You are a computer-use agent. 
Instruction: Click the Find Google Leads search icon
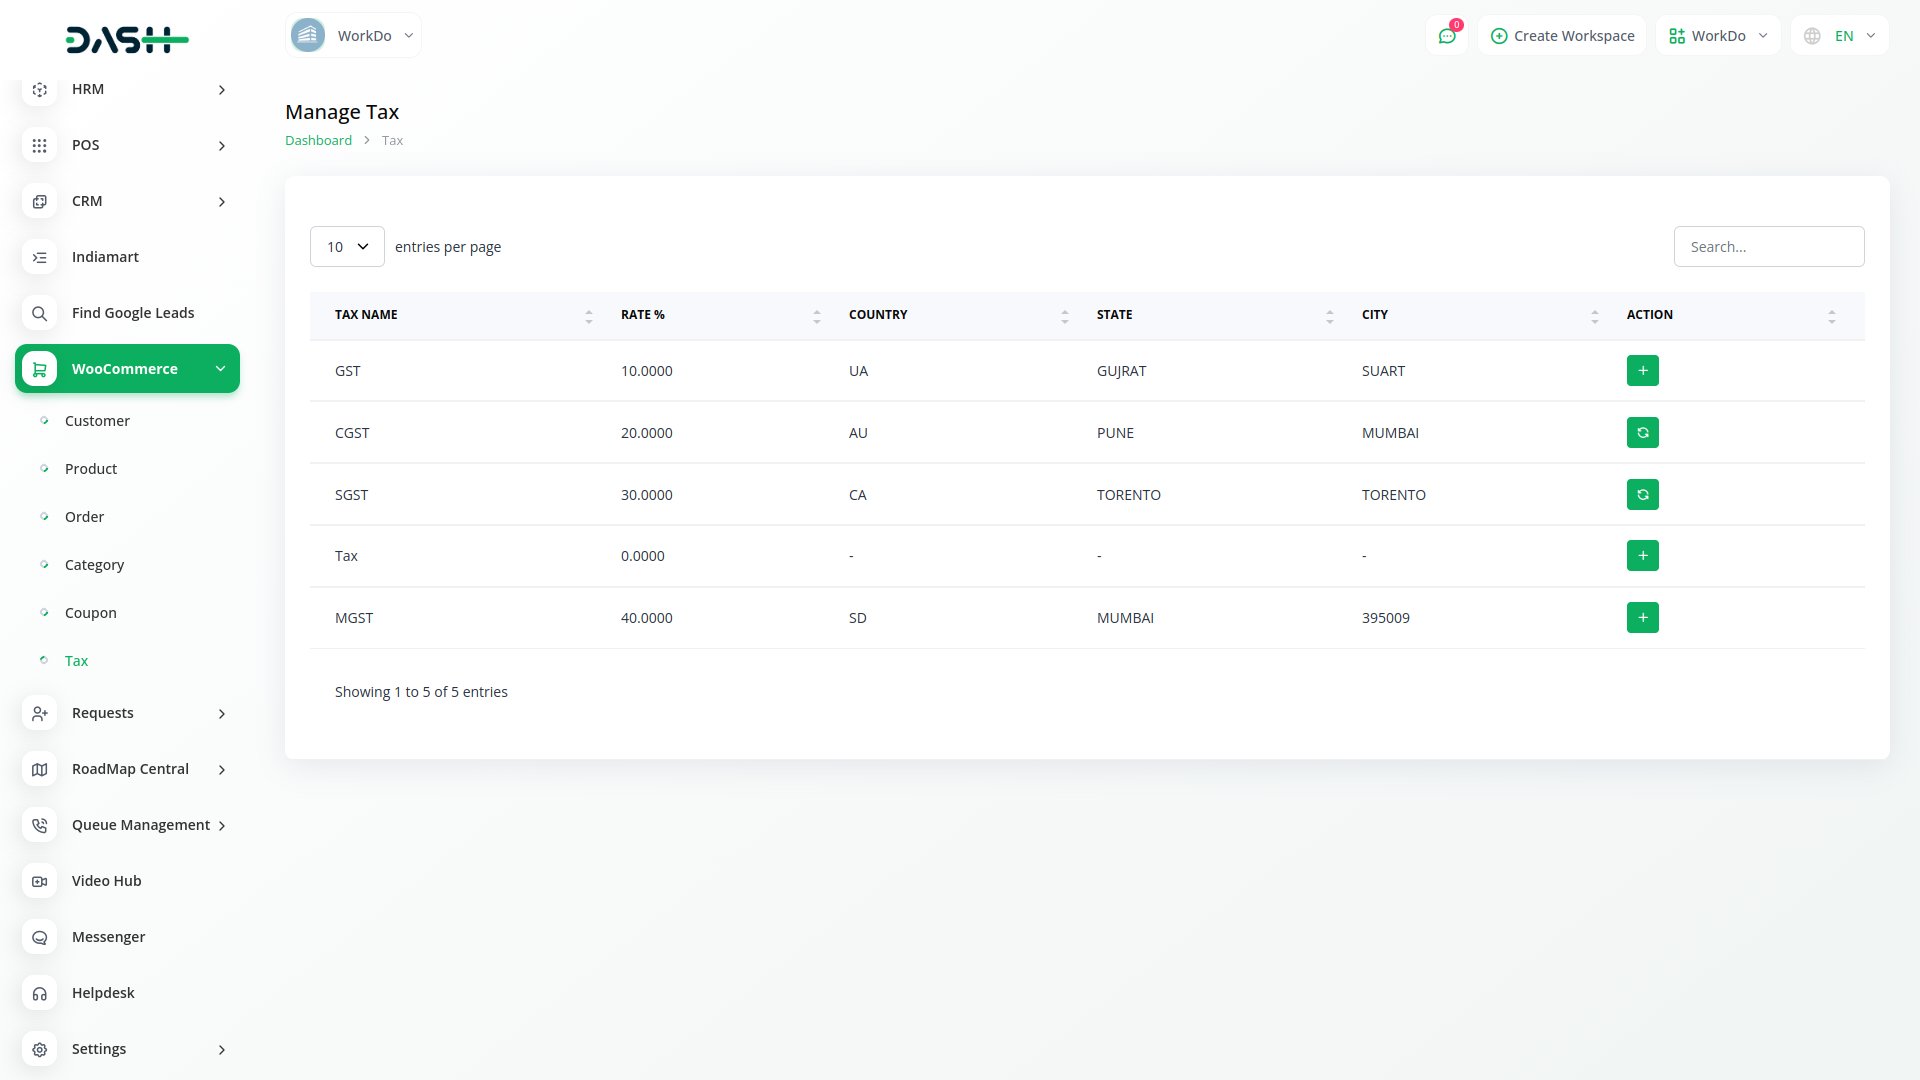[x=39, y=313]
